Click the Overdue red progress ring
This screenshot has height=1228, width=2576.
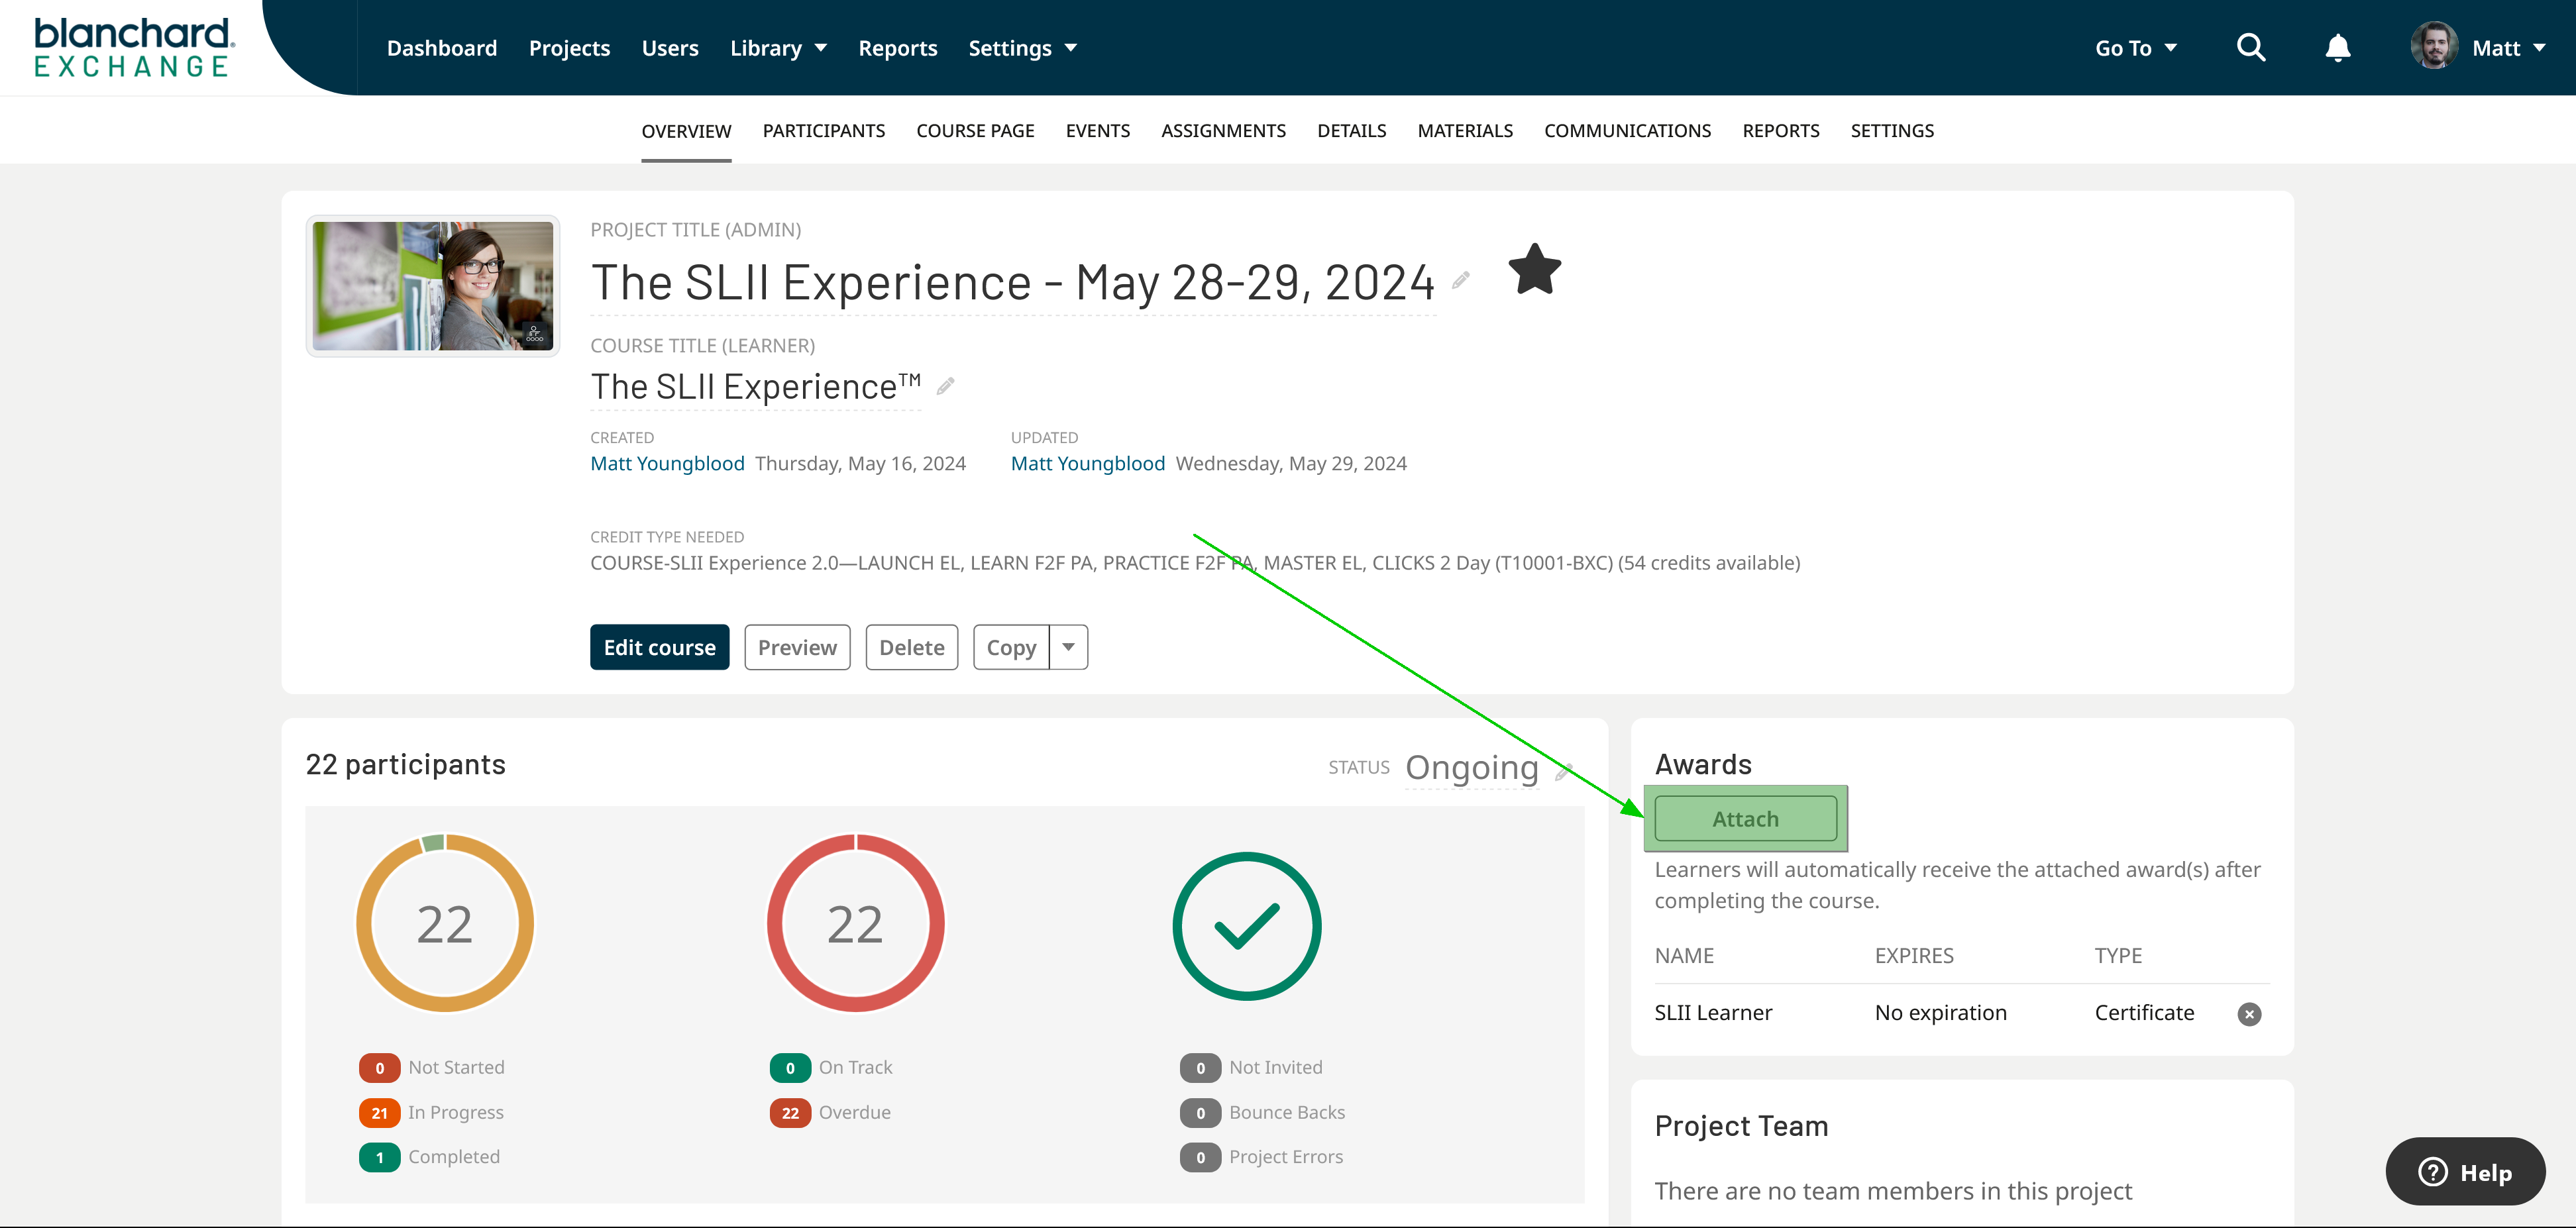[855, 923]
